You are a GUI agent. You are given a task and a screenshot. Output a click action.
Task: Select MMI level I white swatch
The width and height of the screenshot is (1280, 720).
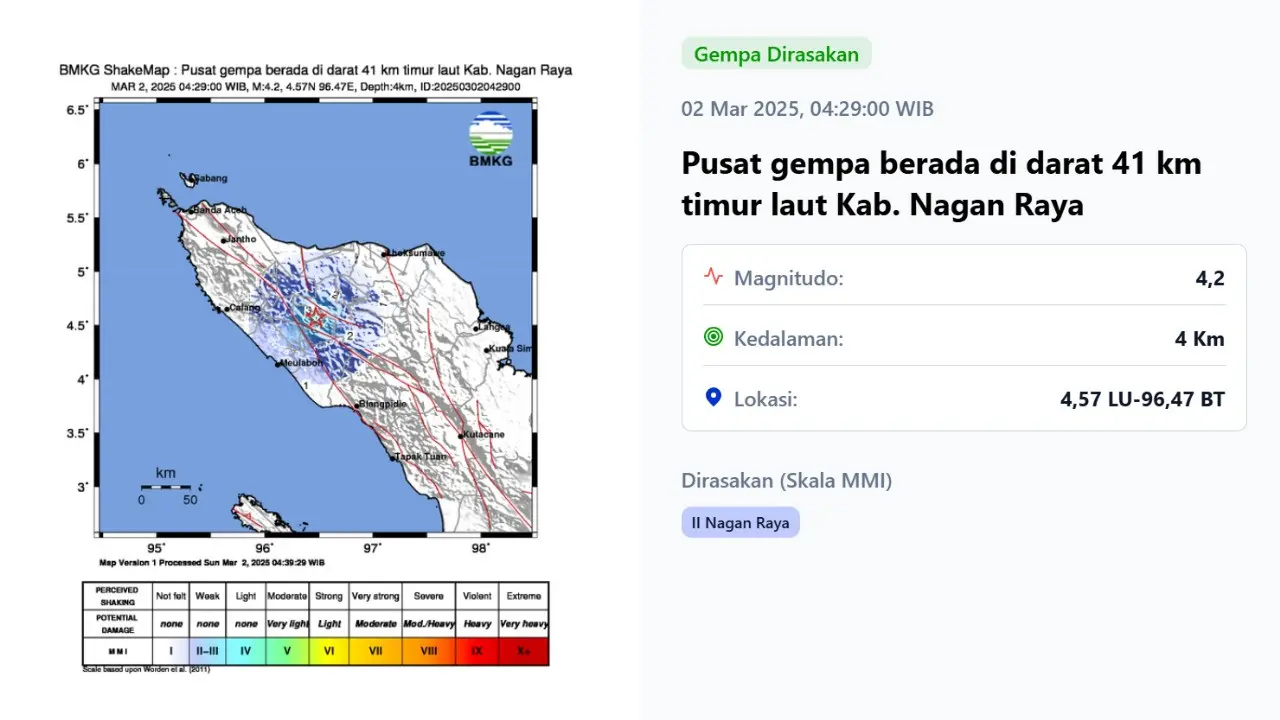pos(171,650)
